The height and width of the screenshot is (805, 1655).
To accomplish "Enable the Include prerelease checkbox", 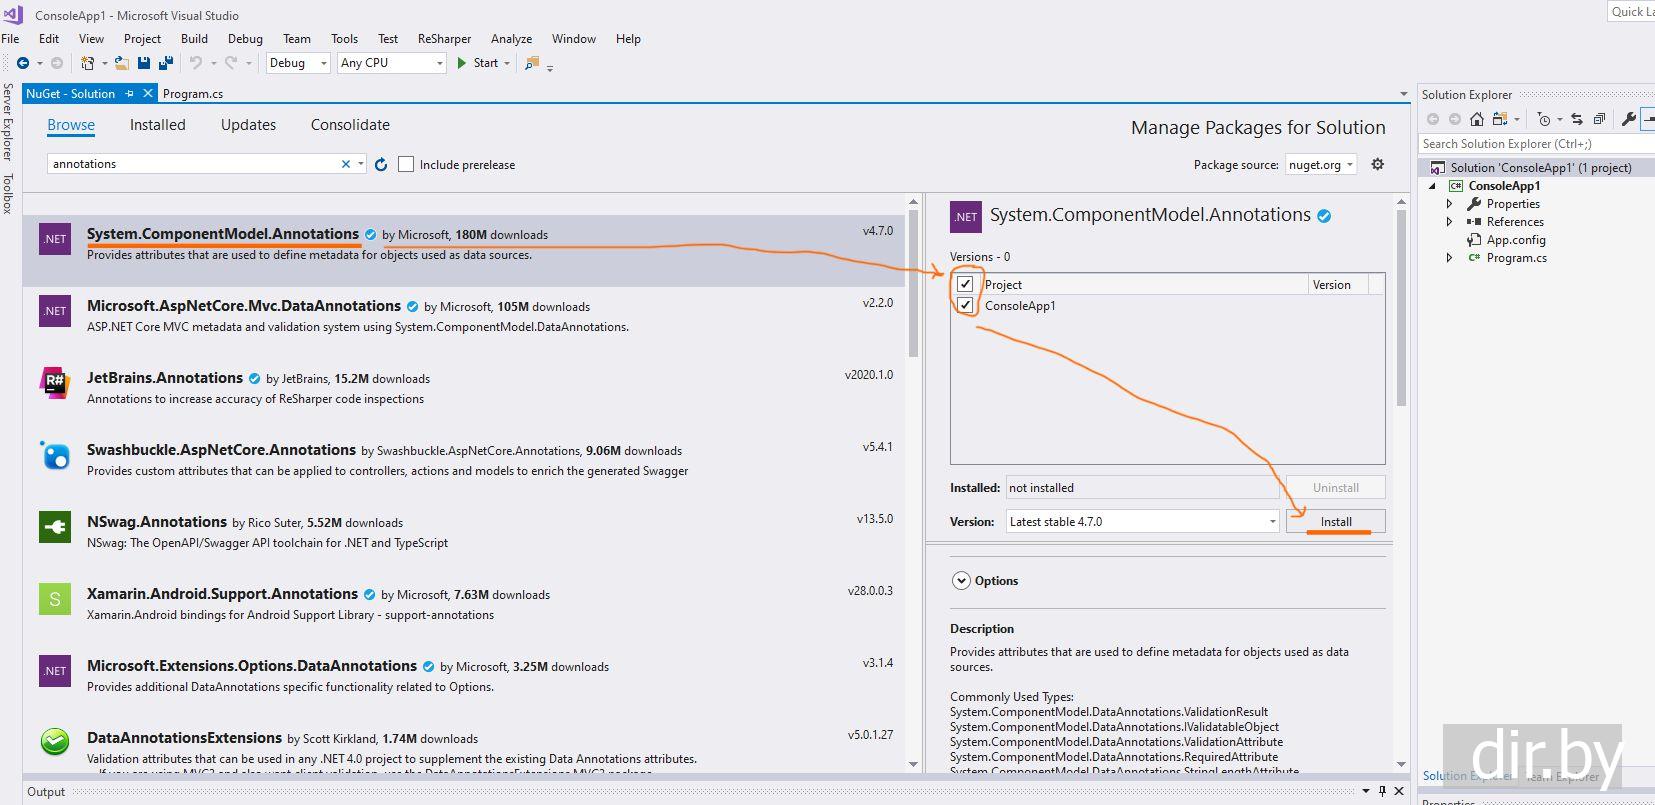I will [x=406, y=164].
